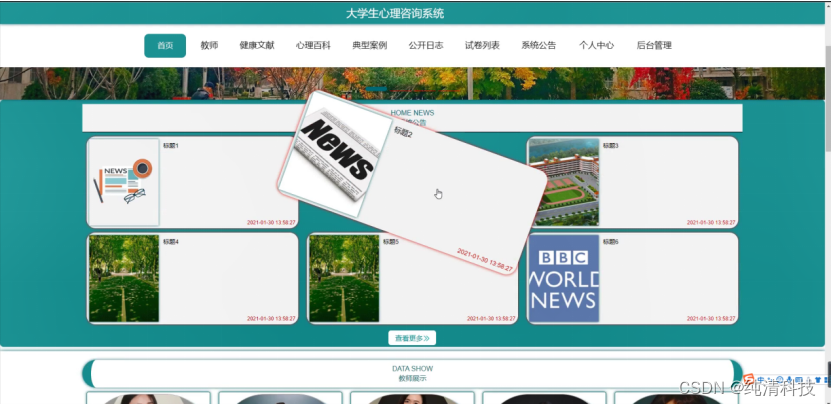Select the 心理百科 menu item
This screenshot has width=831, height=406.
(313, 46)
